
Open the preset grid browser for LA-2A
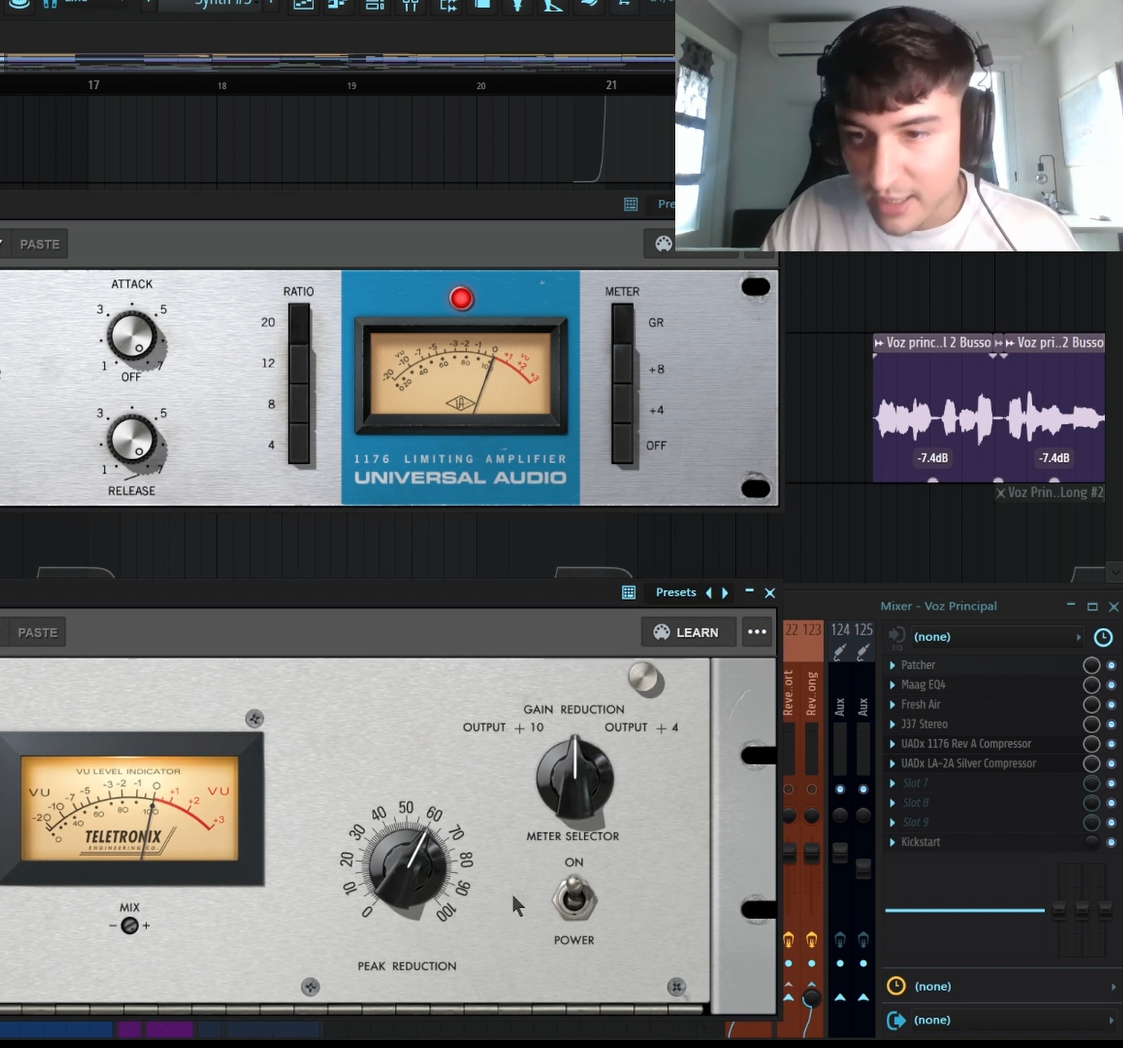coord(628,593)
